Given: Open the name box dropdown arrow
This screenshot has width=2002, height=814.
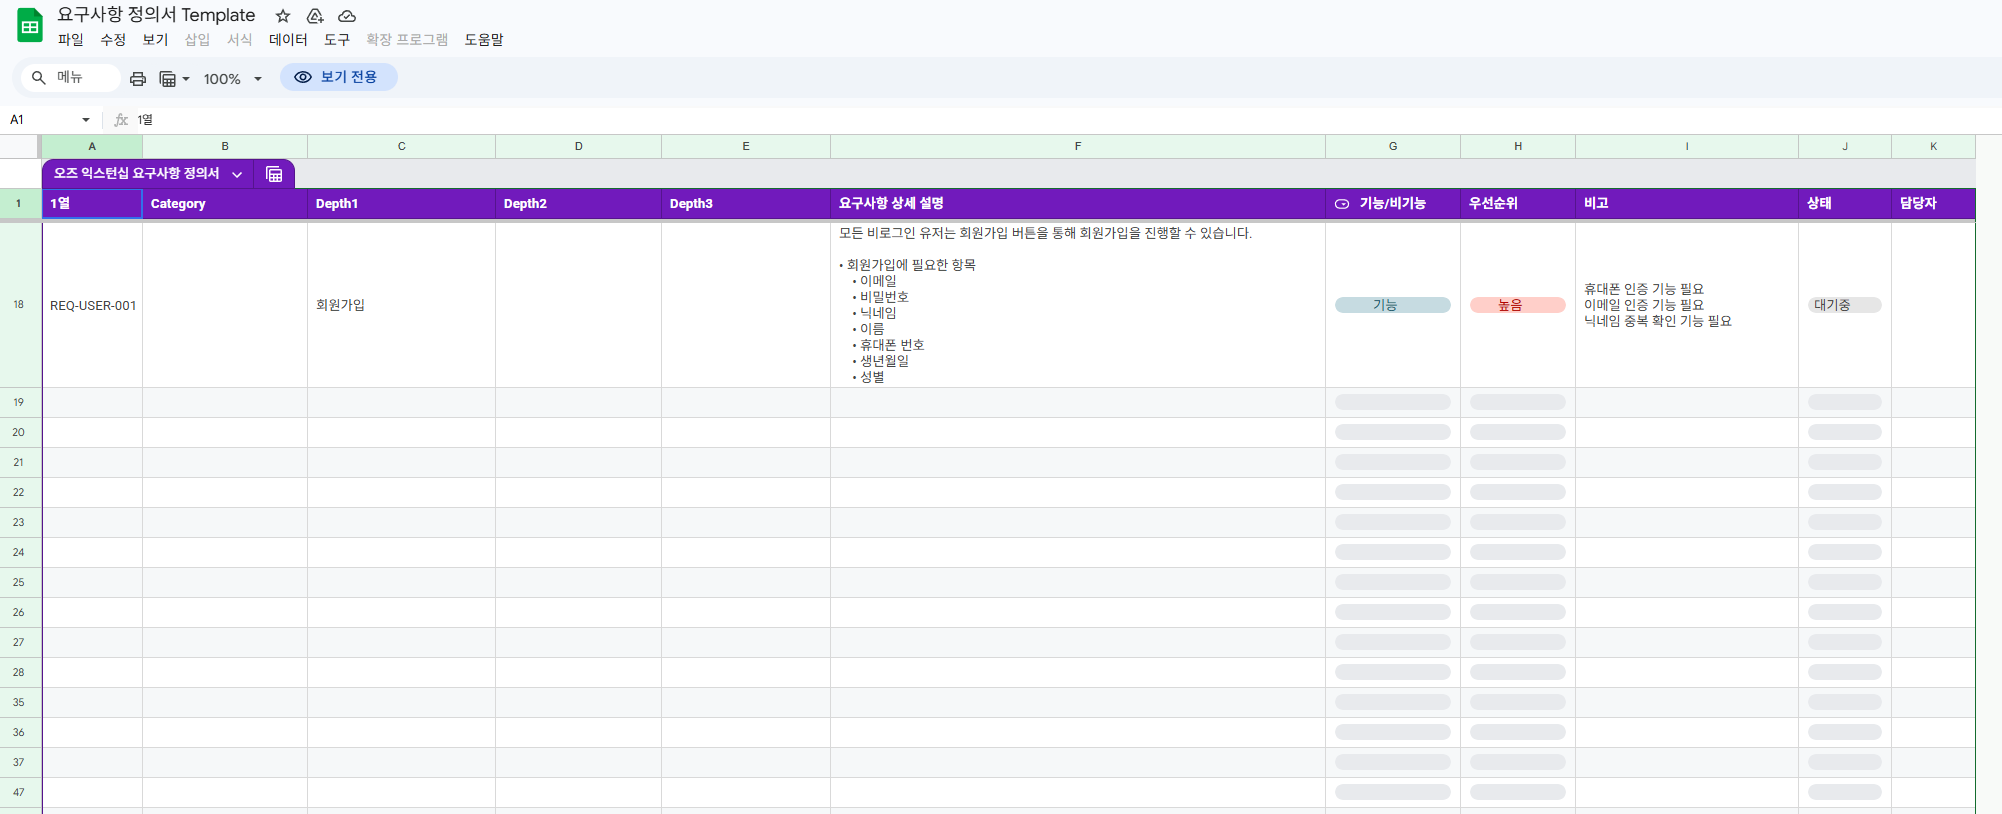Looking at the screenshot, I should 86,120.
